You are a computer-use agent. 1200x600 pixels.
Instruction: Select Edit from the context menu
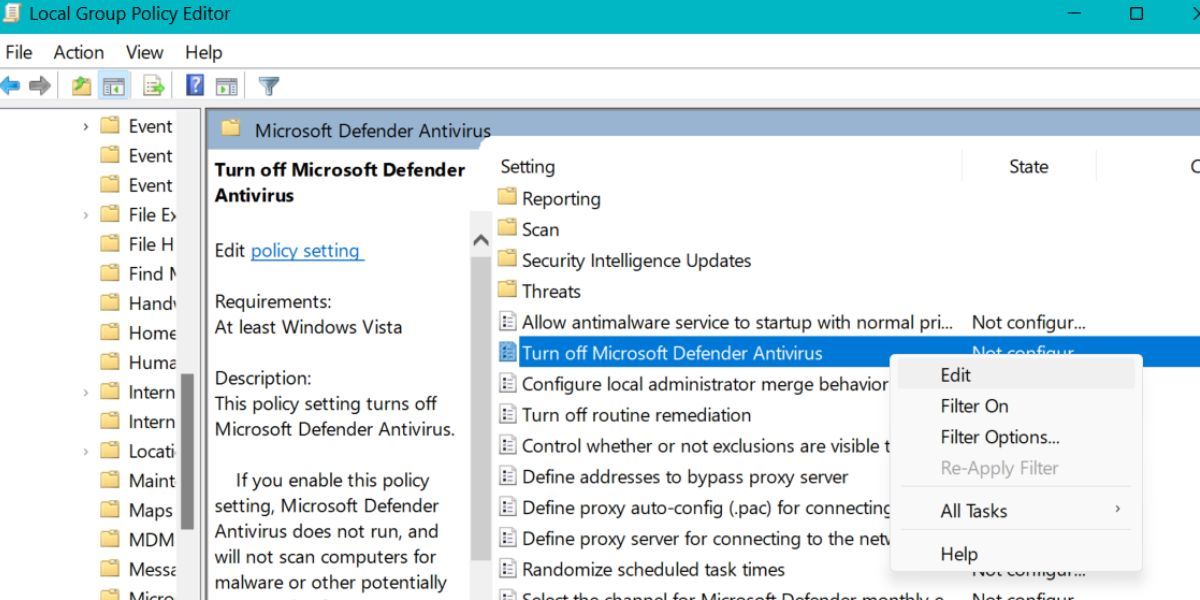pyautogui.click(x=955, y=374)
